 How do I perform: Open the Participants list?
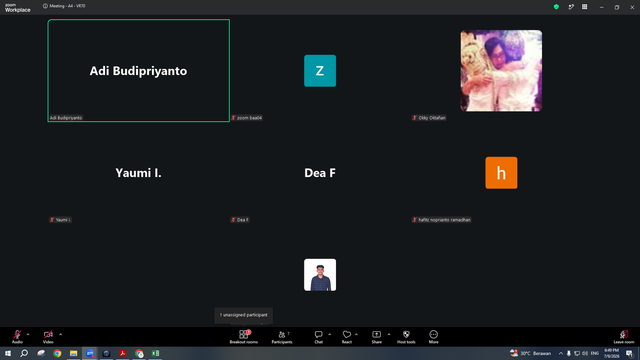(282, 337)
